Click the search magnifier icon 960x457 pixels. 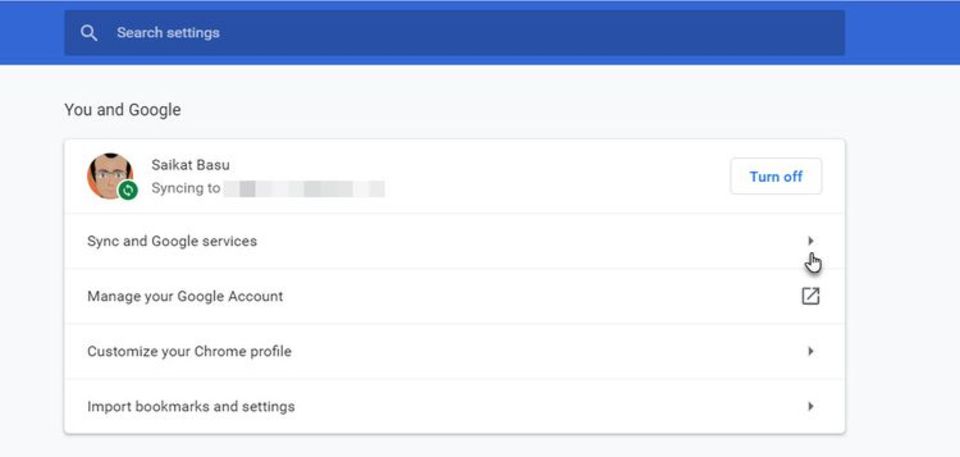point(89,33)
